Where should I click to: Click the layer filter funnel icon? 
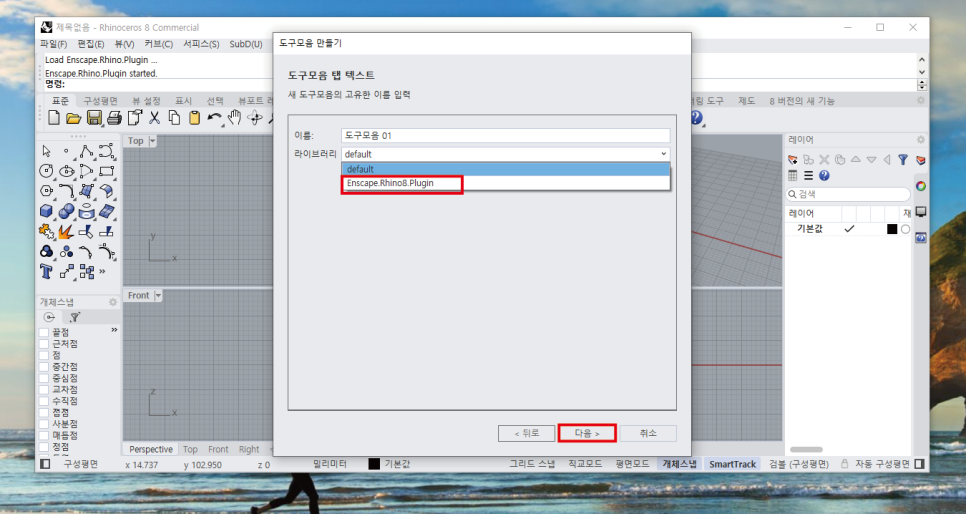(903, 160)
